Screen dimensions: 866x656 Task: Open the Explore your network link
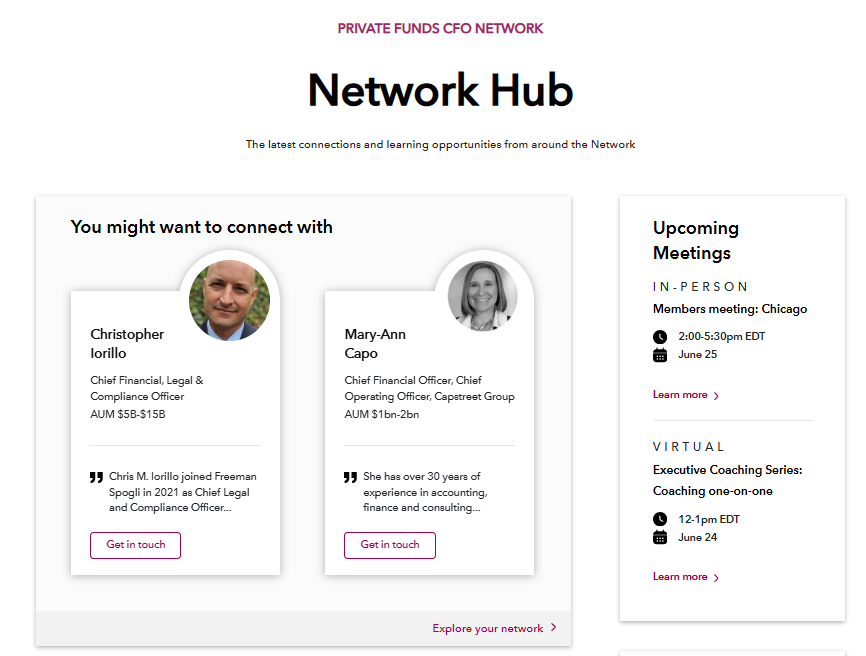point(488,629)
